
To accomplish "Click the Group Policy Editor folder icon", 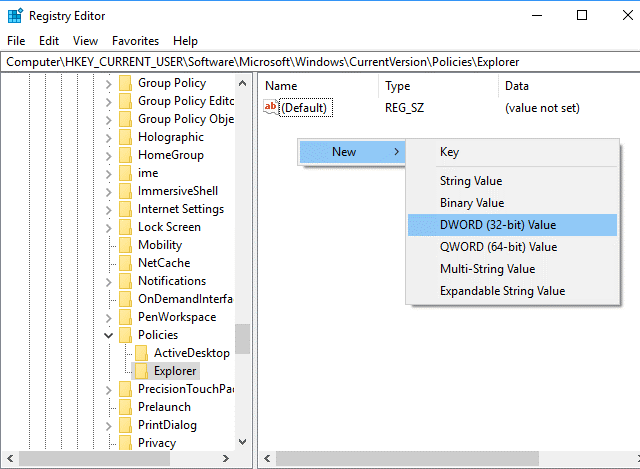I will click(x=125, y=101).
